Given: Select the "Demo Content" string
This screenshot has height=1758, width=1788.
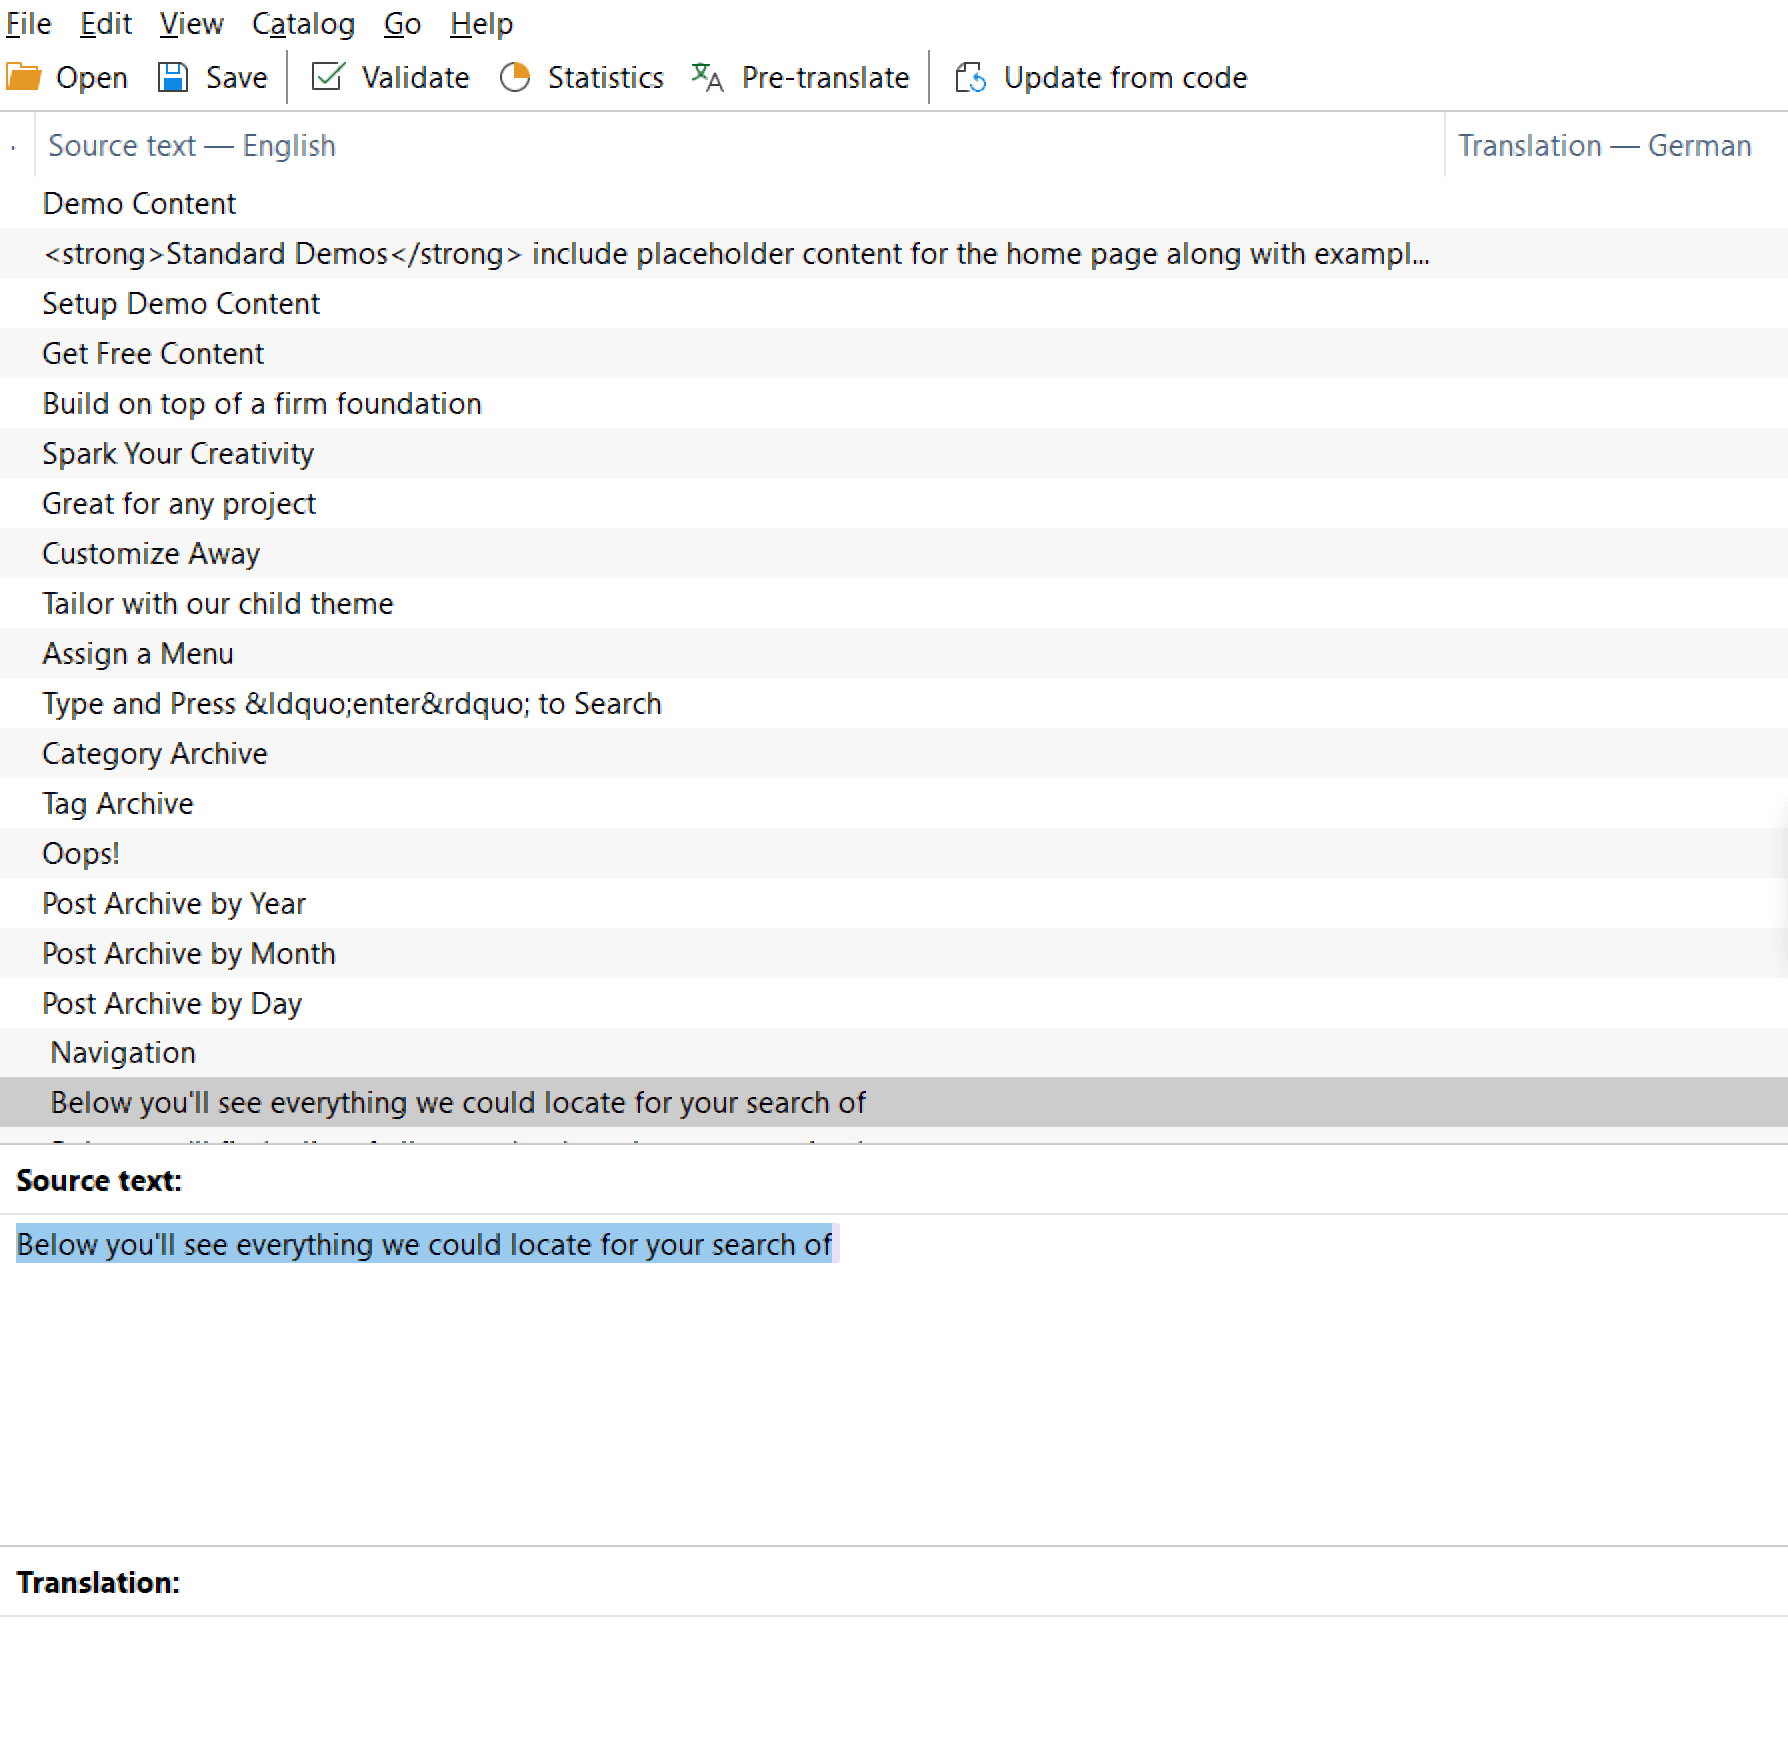Looking at the screenshot, I should (139, 204).
